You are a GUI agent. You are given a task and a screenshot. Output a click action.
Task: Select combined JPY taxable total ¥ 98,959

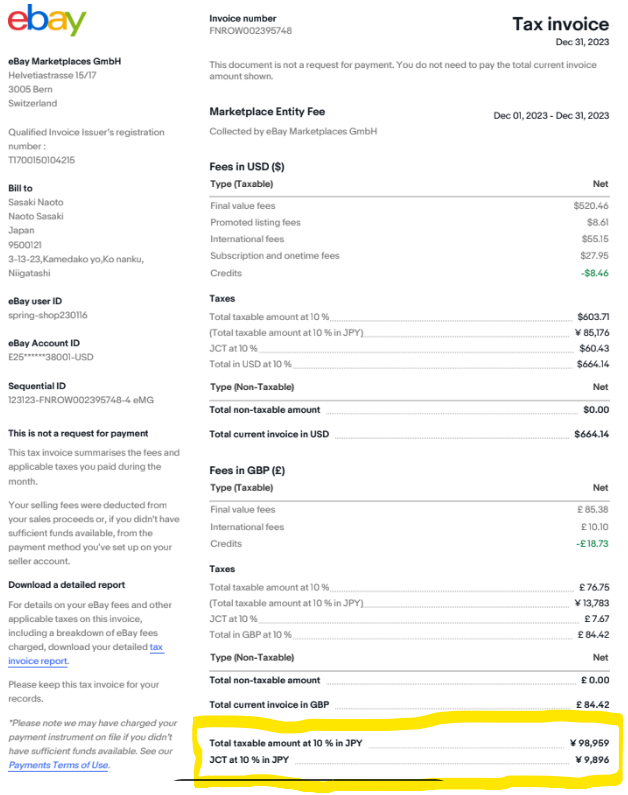[x=589, y=743]
